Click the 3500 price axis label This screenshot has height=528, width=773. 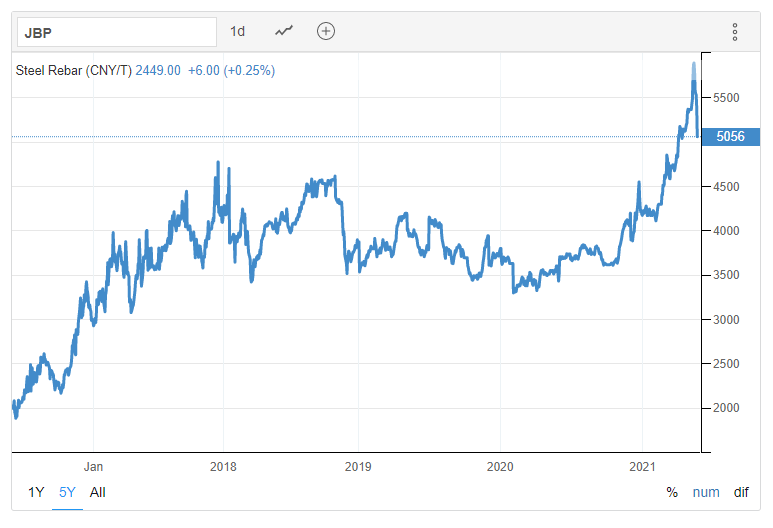[x=726, y=275]
